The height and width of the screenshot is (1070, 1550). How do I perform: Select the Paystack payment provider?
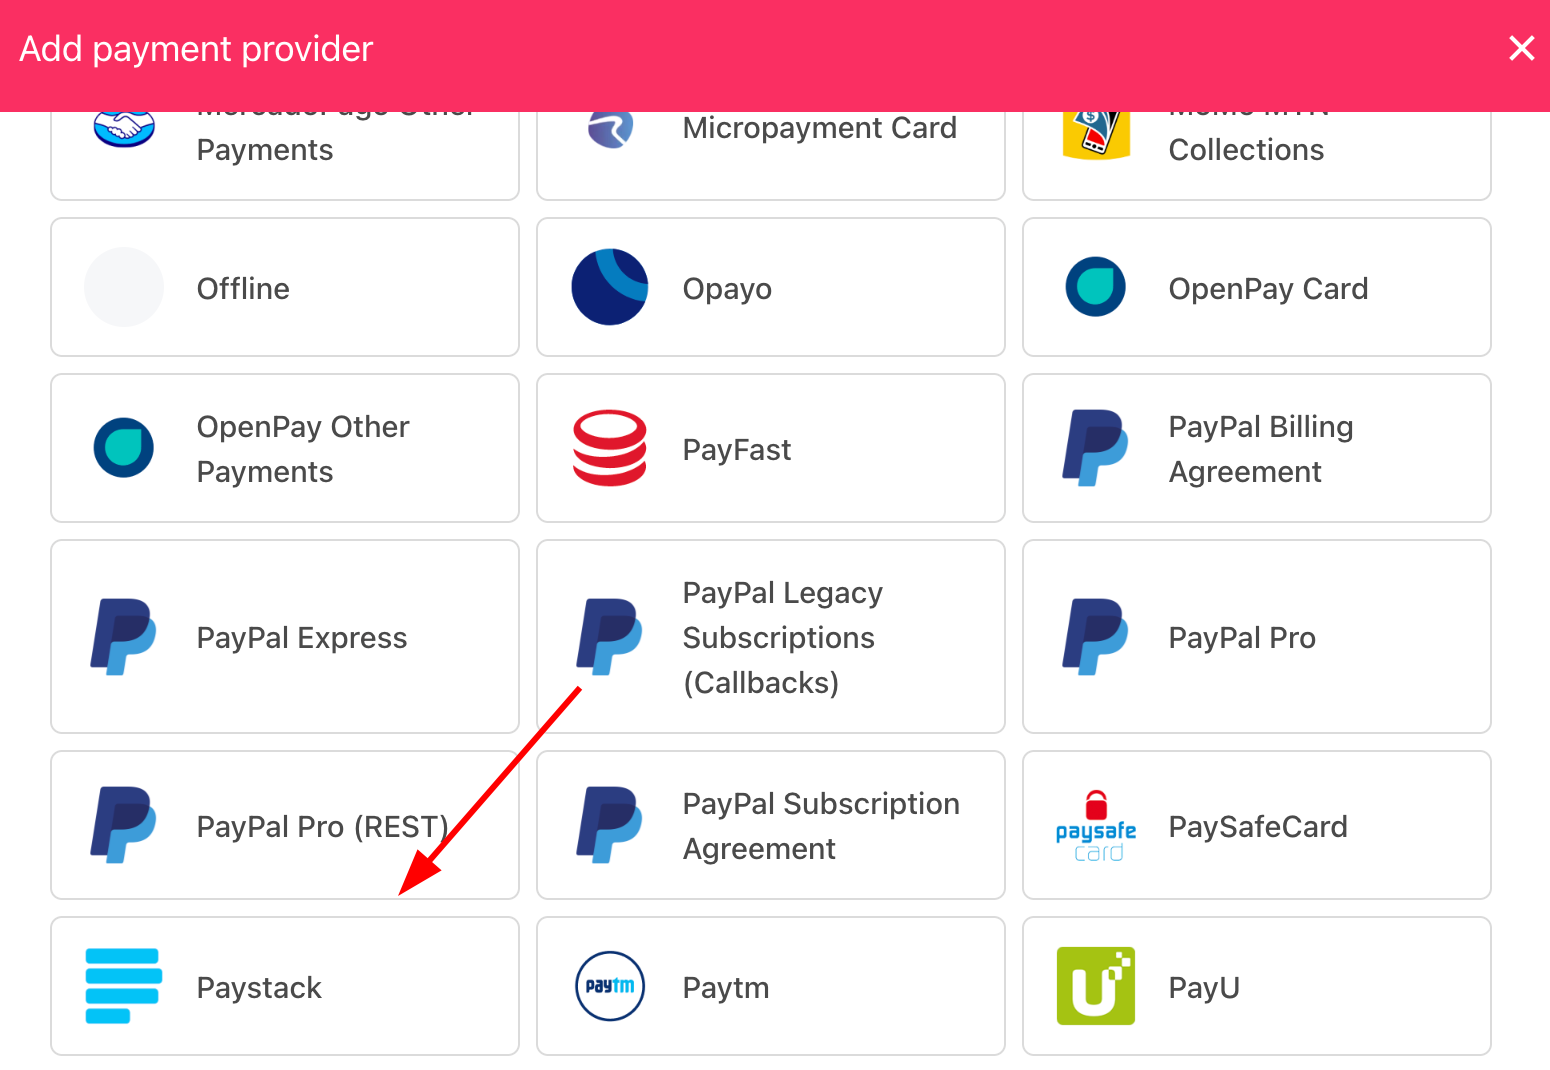pyautogui.click(x=285, y=986)
